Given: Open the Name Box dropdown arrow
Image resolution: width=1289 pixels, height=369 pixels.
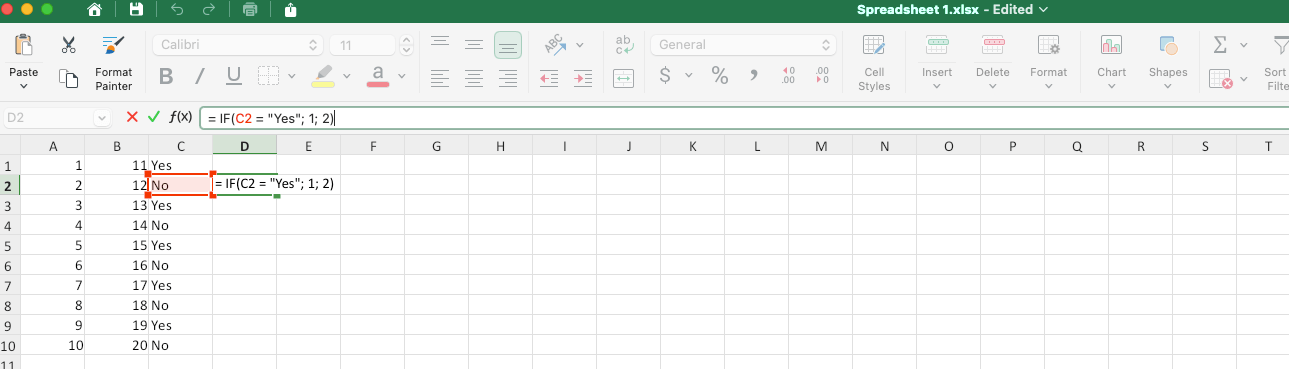Looking at the screenshot, I should coord(102,118).
